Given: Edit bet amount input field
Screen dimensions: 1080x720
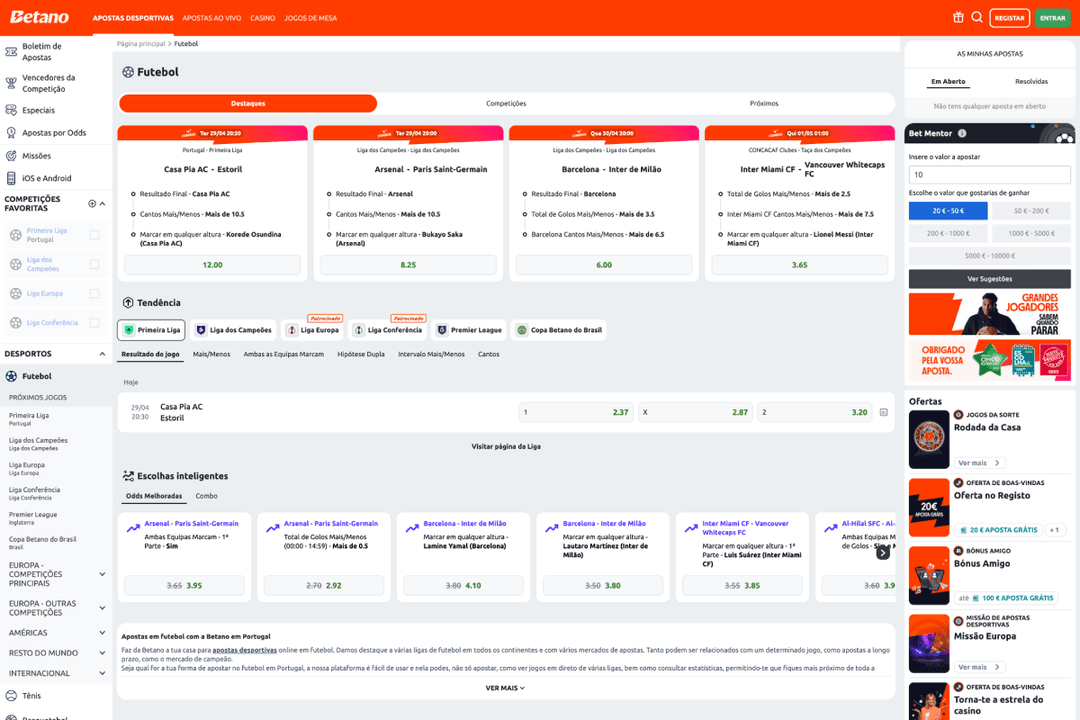Looking at the screenshot, I should pos(990,174).
